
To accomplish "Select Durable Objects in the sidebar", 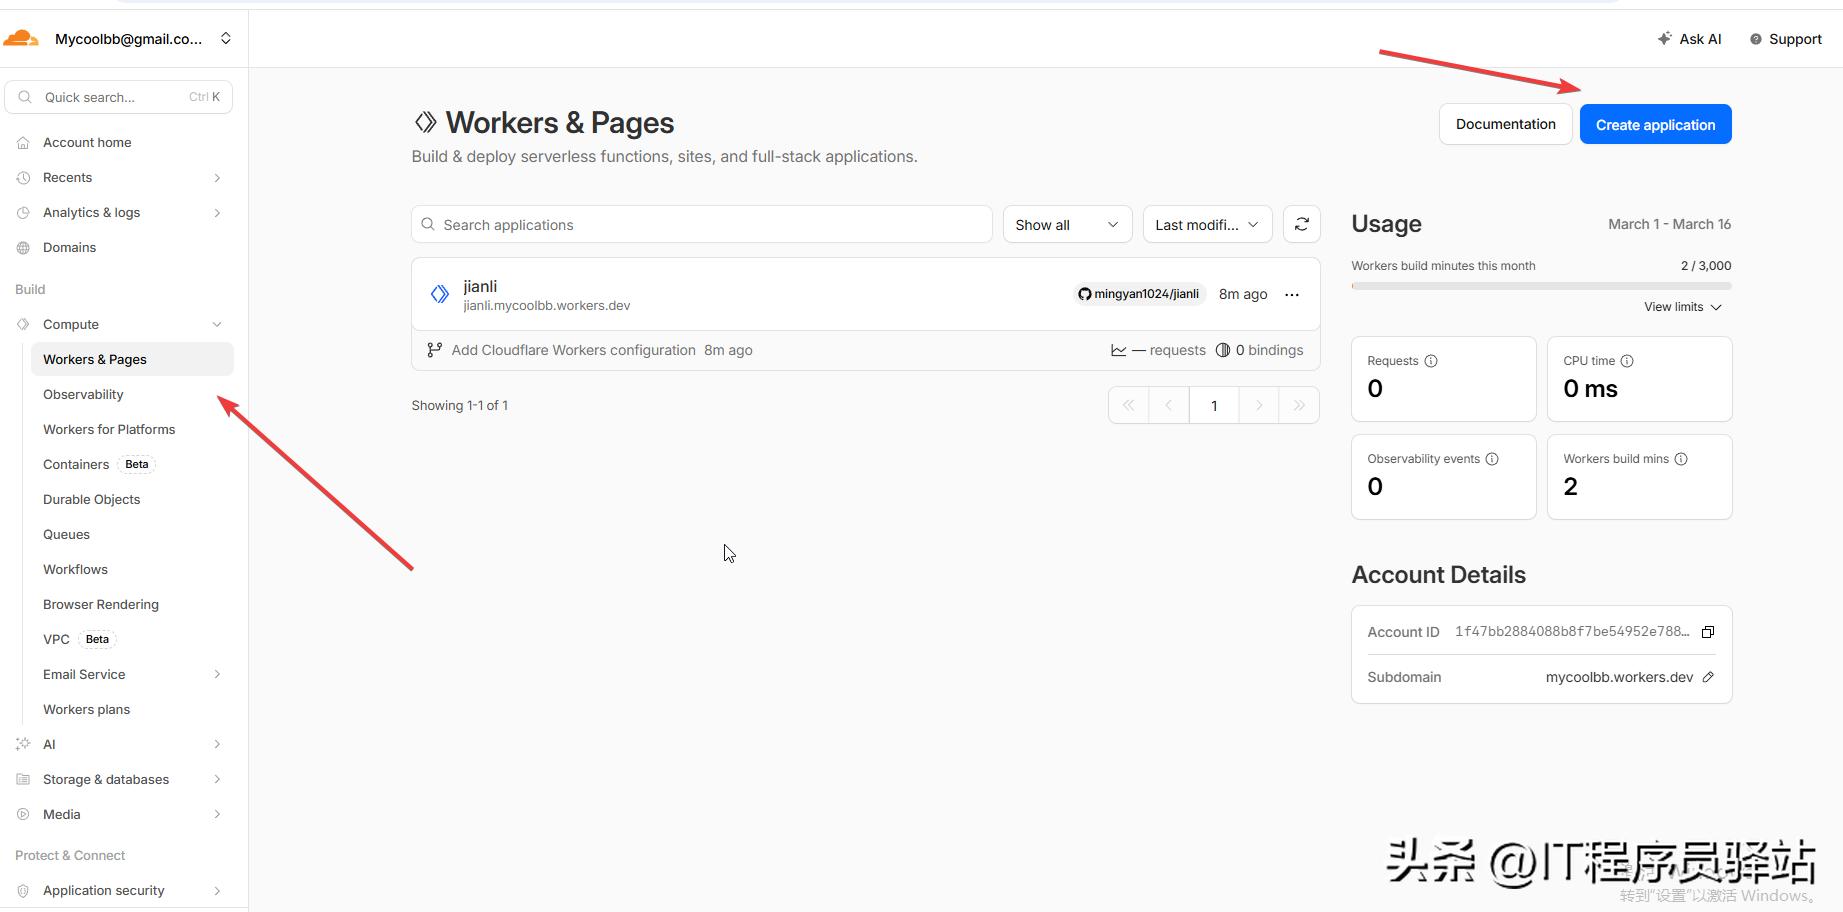I will pos(91,500).
